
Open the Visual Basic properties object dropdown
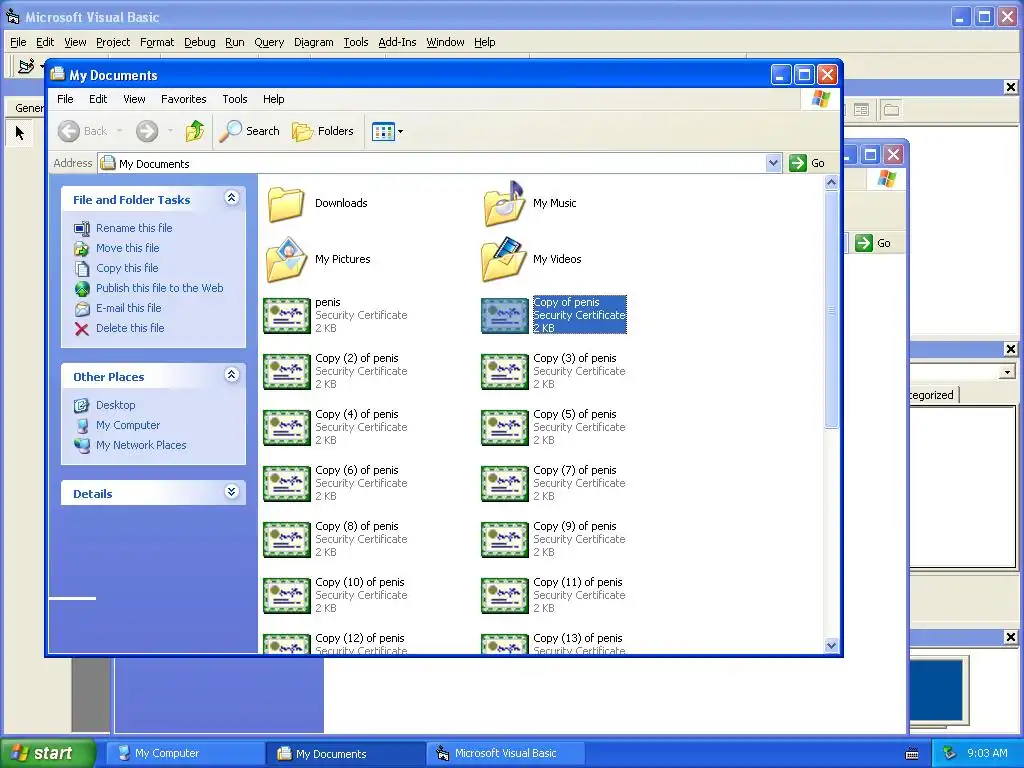point(1007,372)
